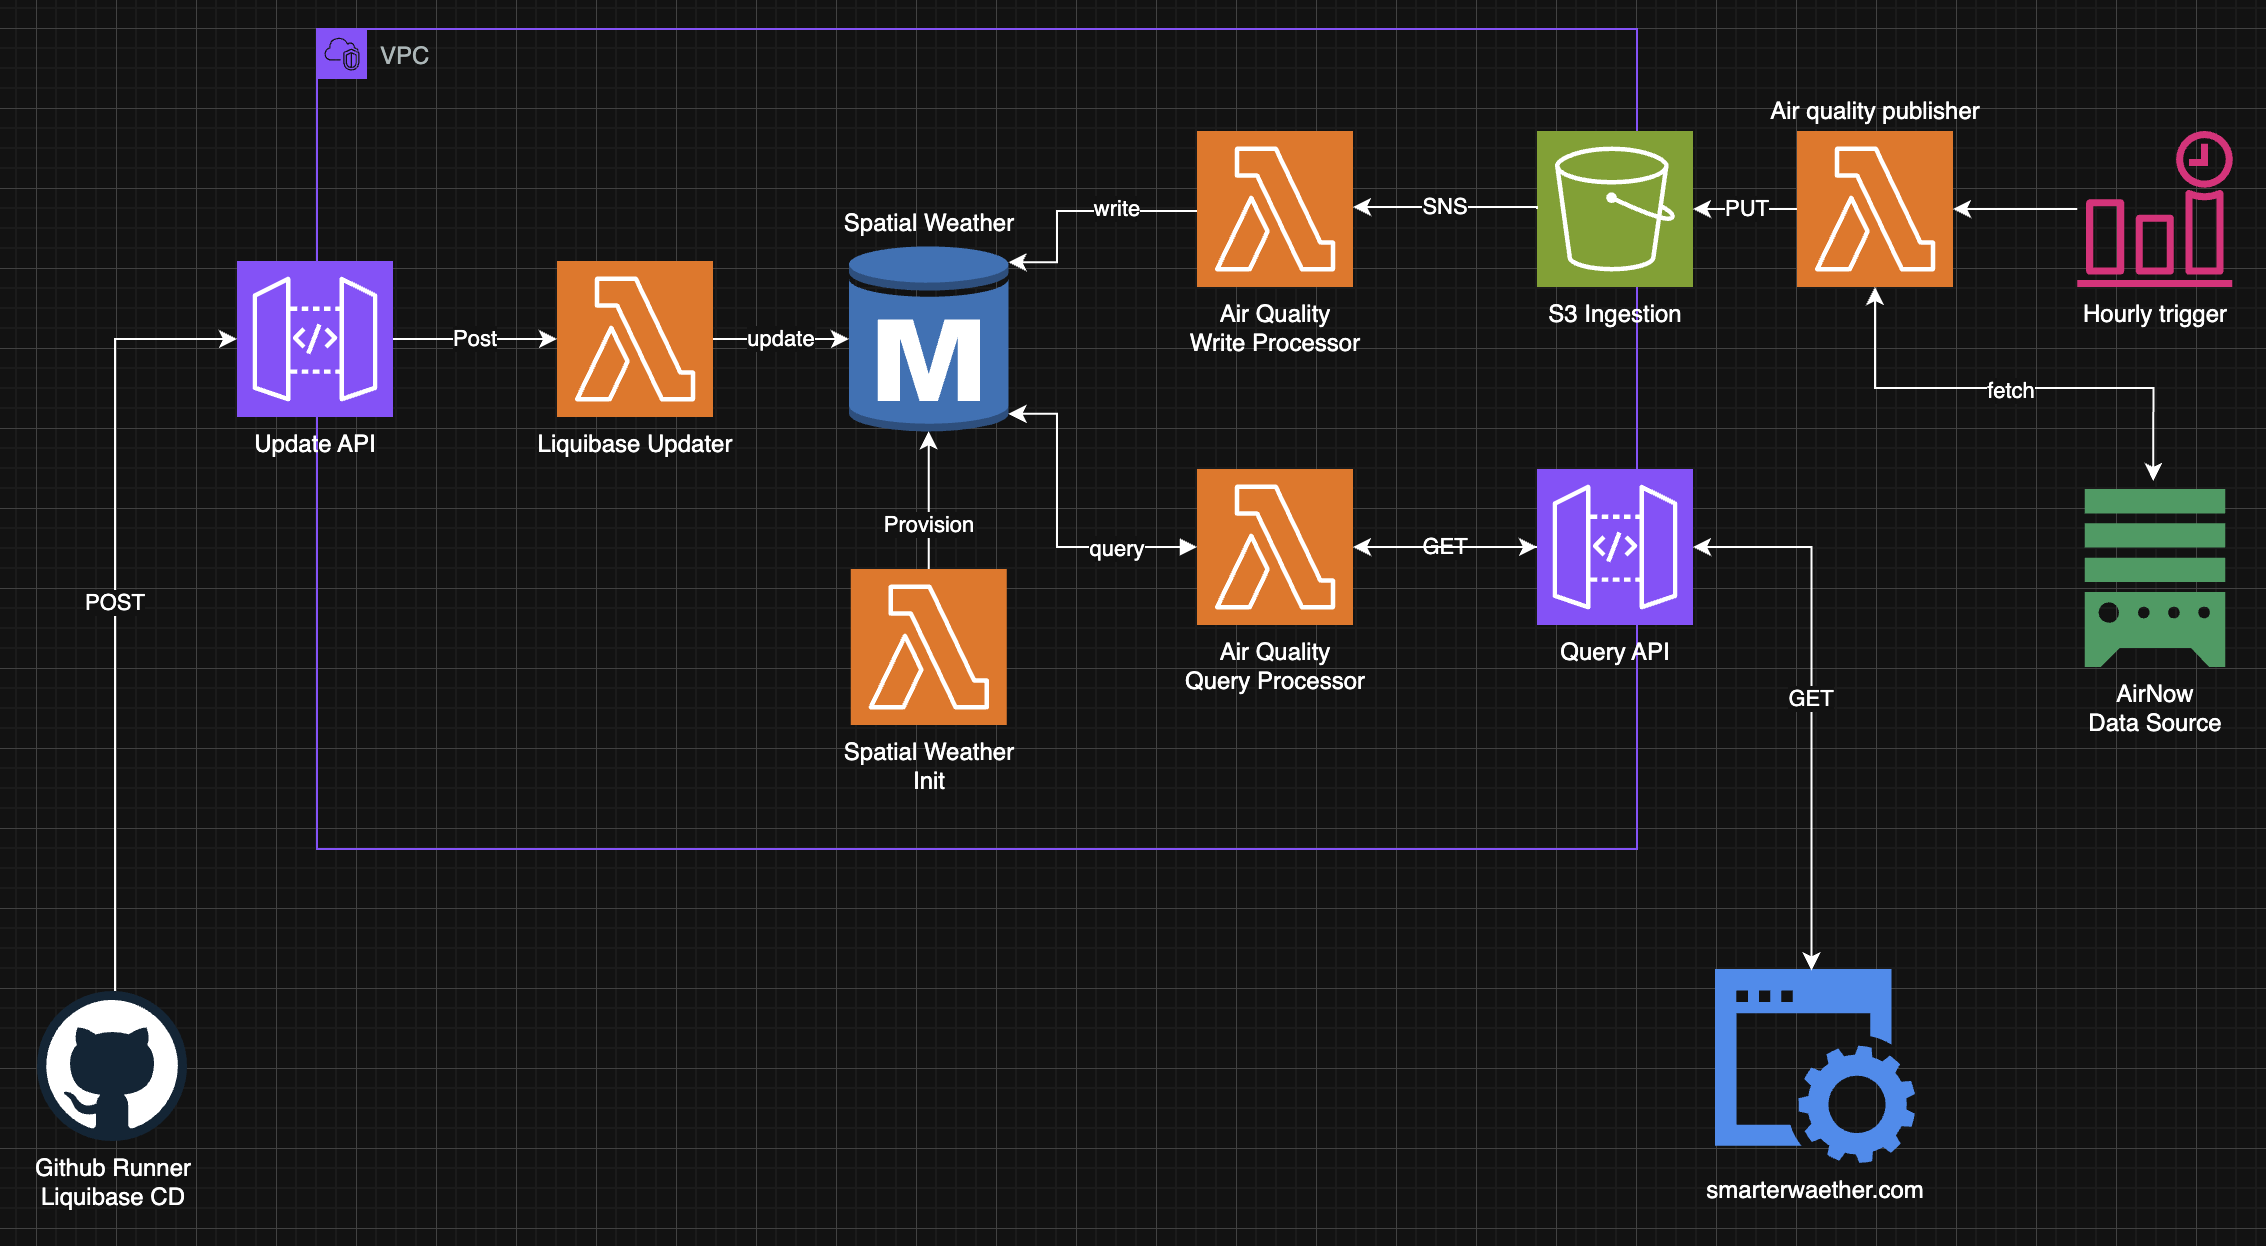Click the 'Update API' label
The height and width of the screenshot is (1246, 2266).
click(315, 443)
